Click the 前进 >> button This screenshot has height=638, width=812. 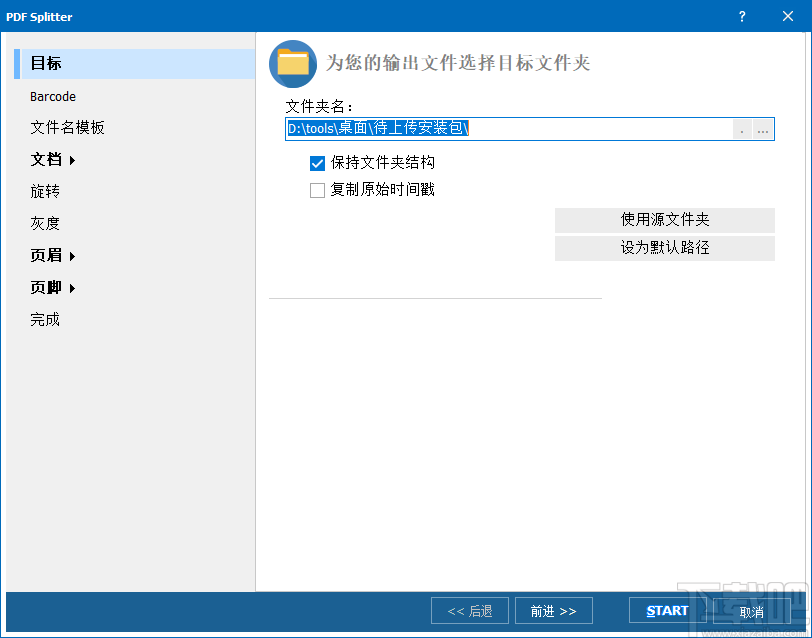click(553, 610)
